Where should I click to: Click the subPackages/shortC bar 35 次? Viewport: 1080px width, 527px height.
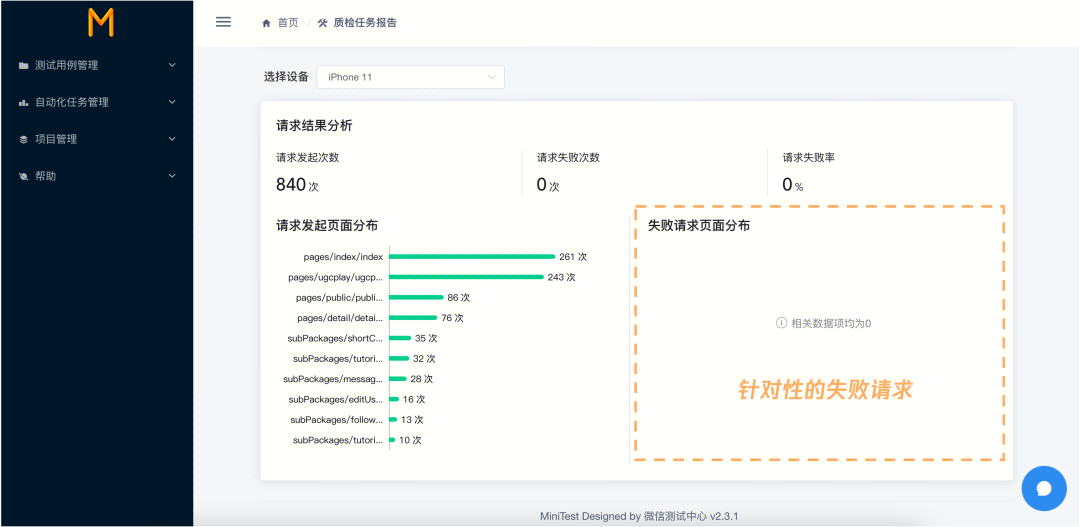(400, 338)
